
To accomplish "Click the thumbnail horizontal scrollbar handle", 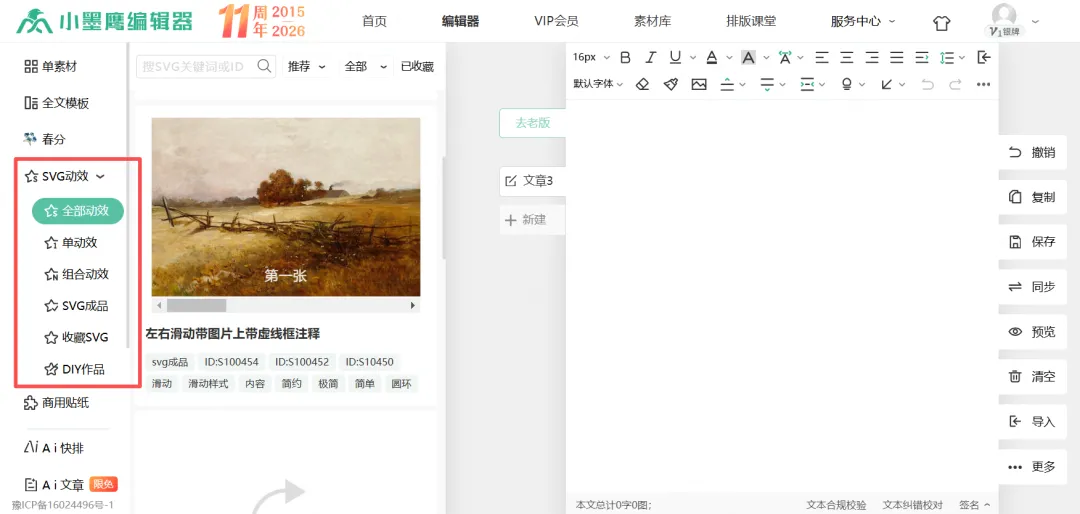I will click(196, 305).
